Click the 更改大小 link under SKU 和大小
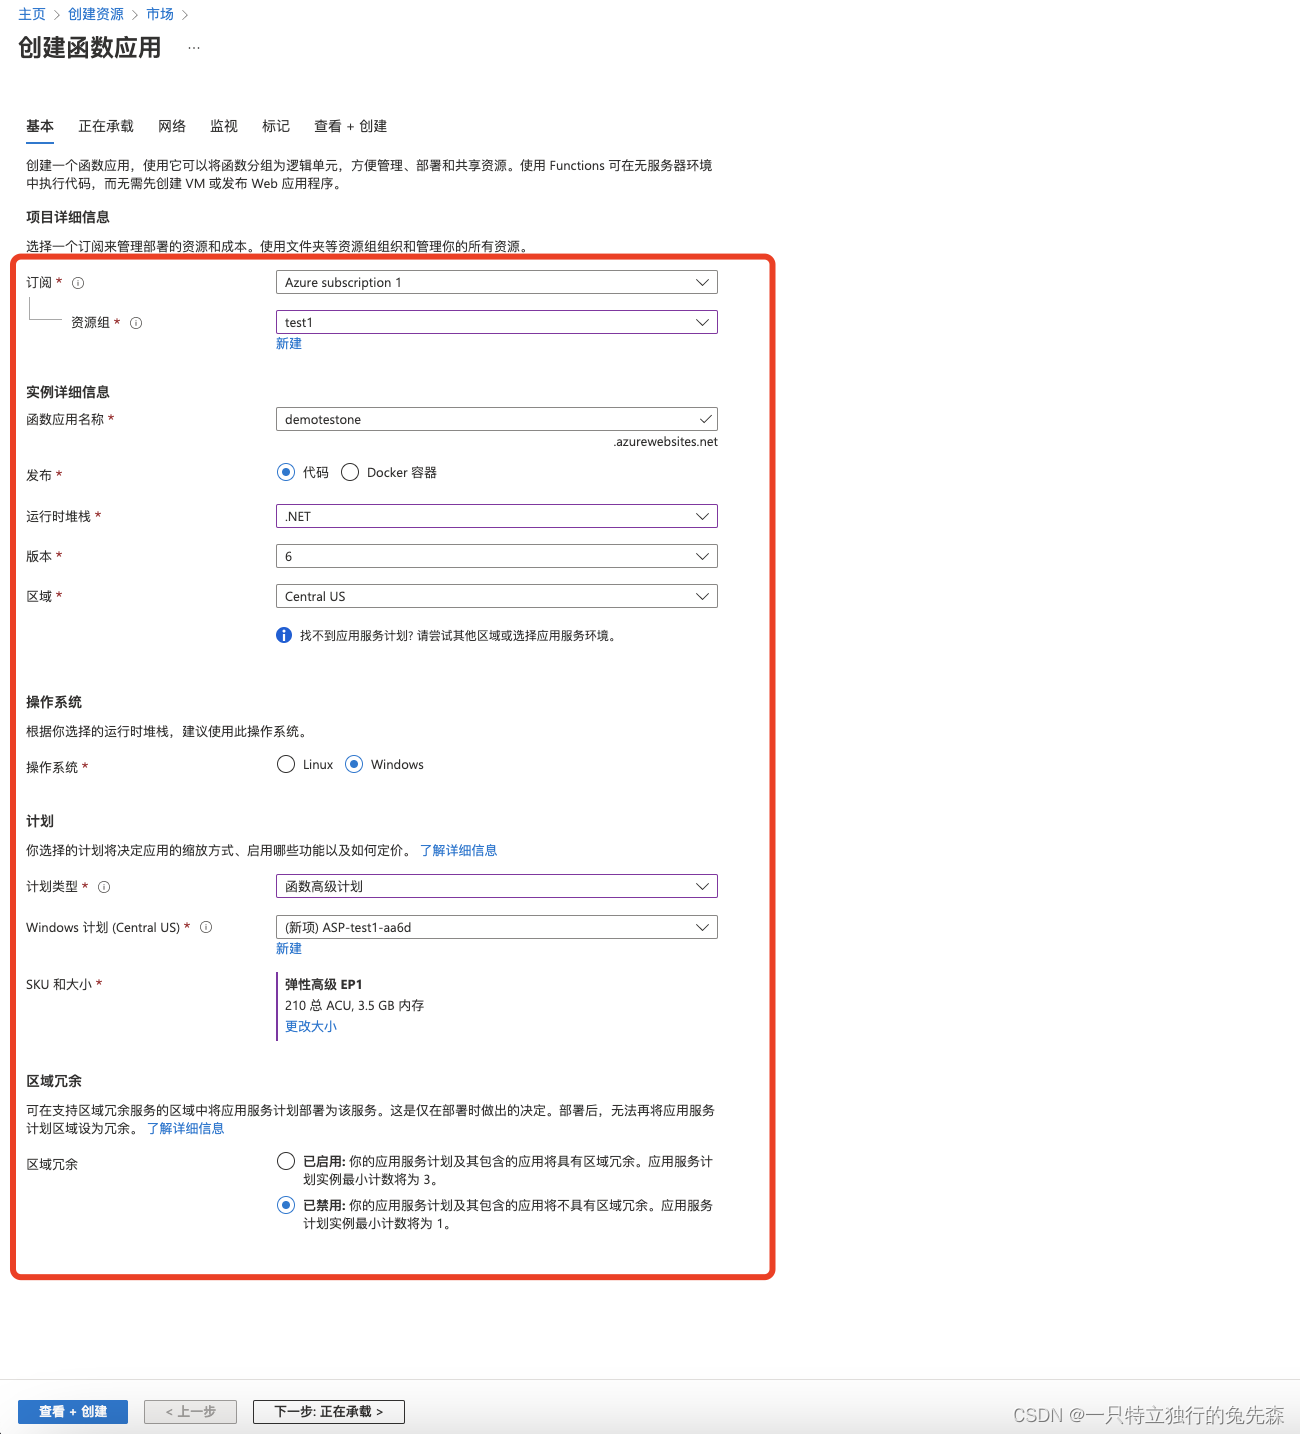The image size is (1300, 1434). tap(310, 1026)
